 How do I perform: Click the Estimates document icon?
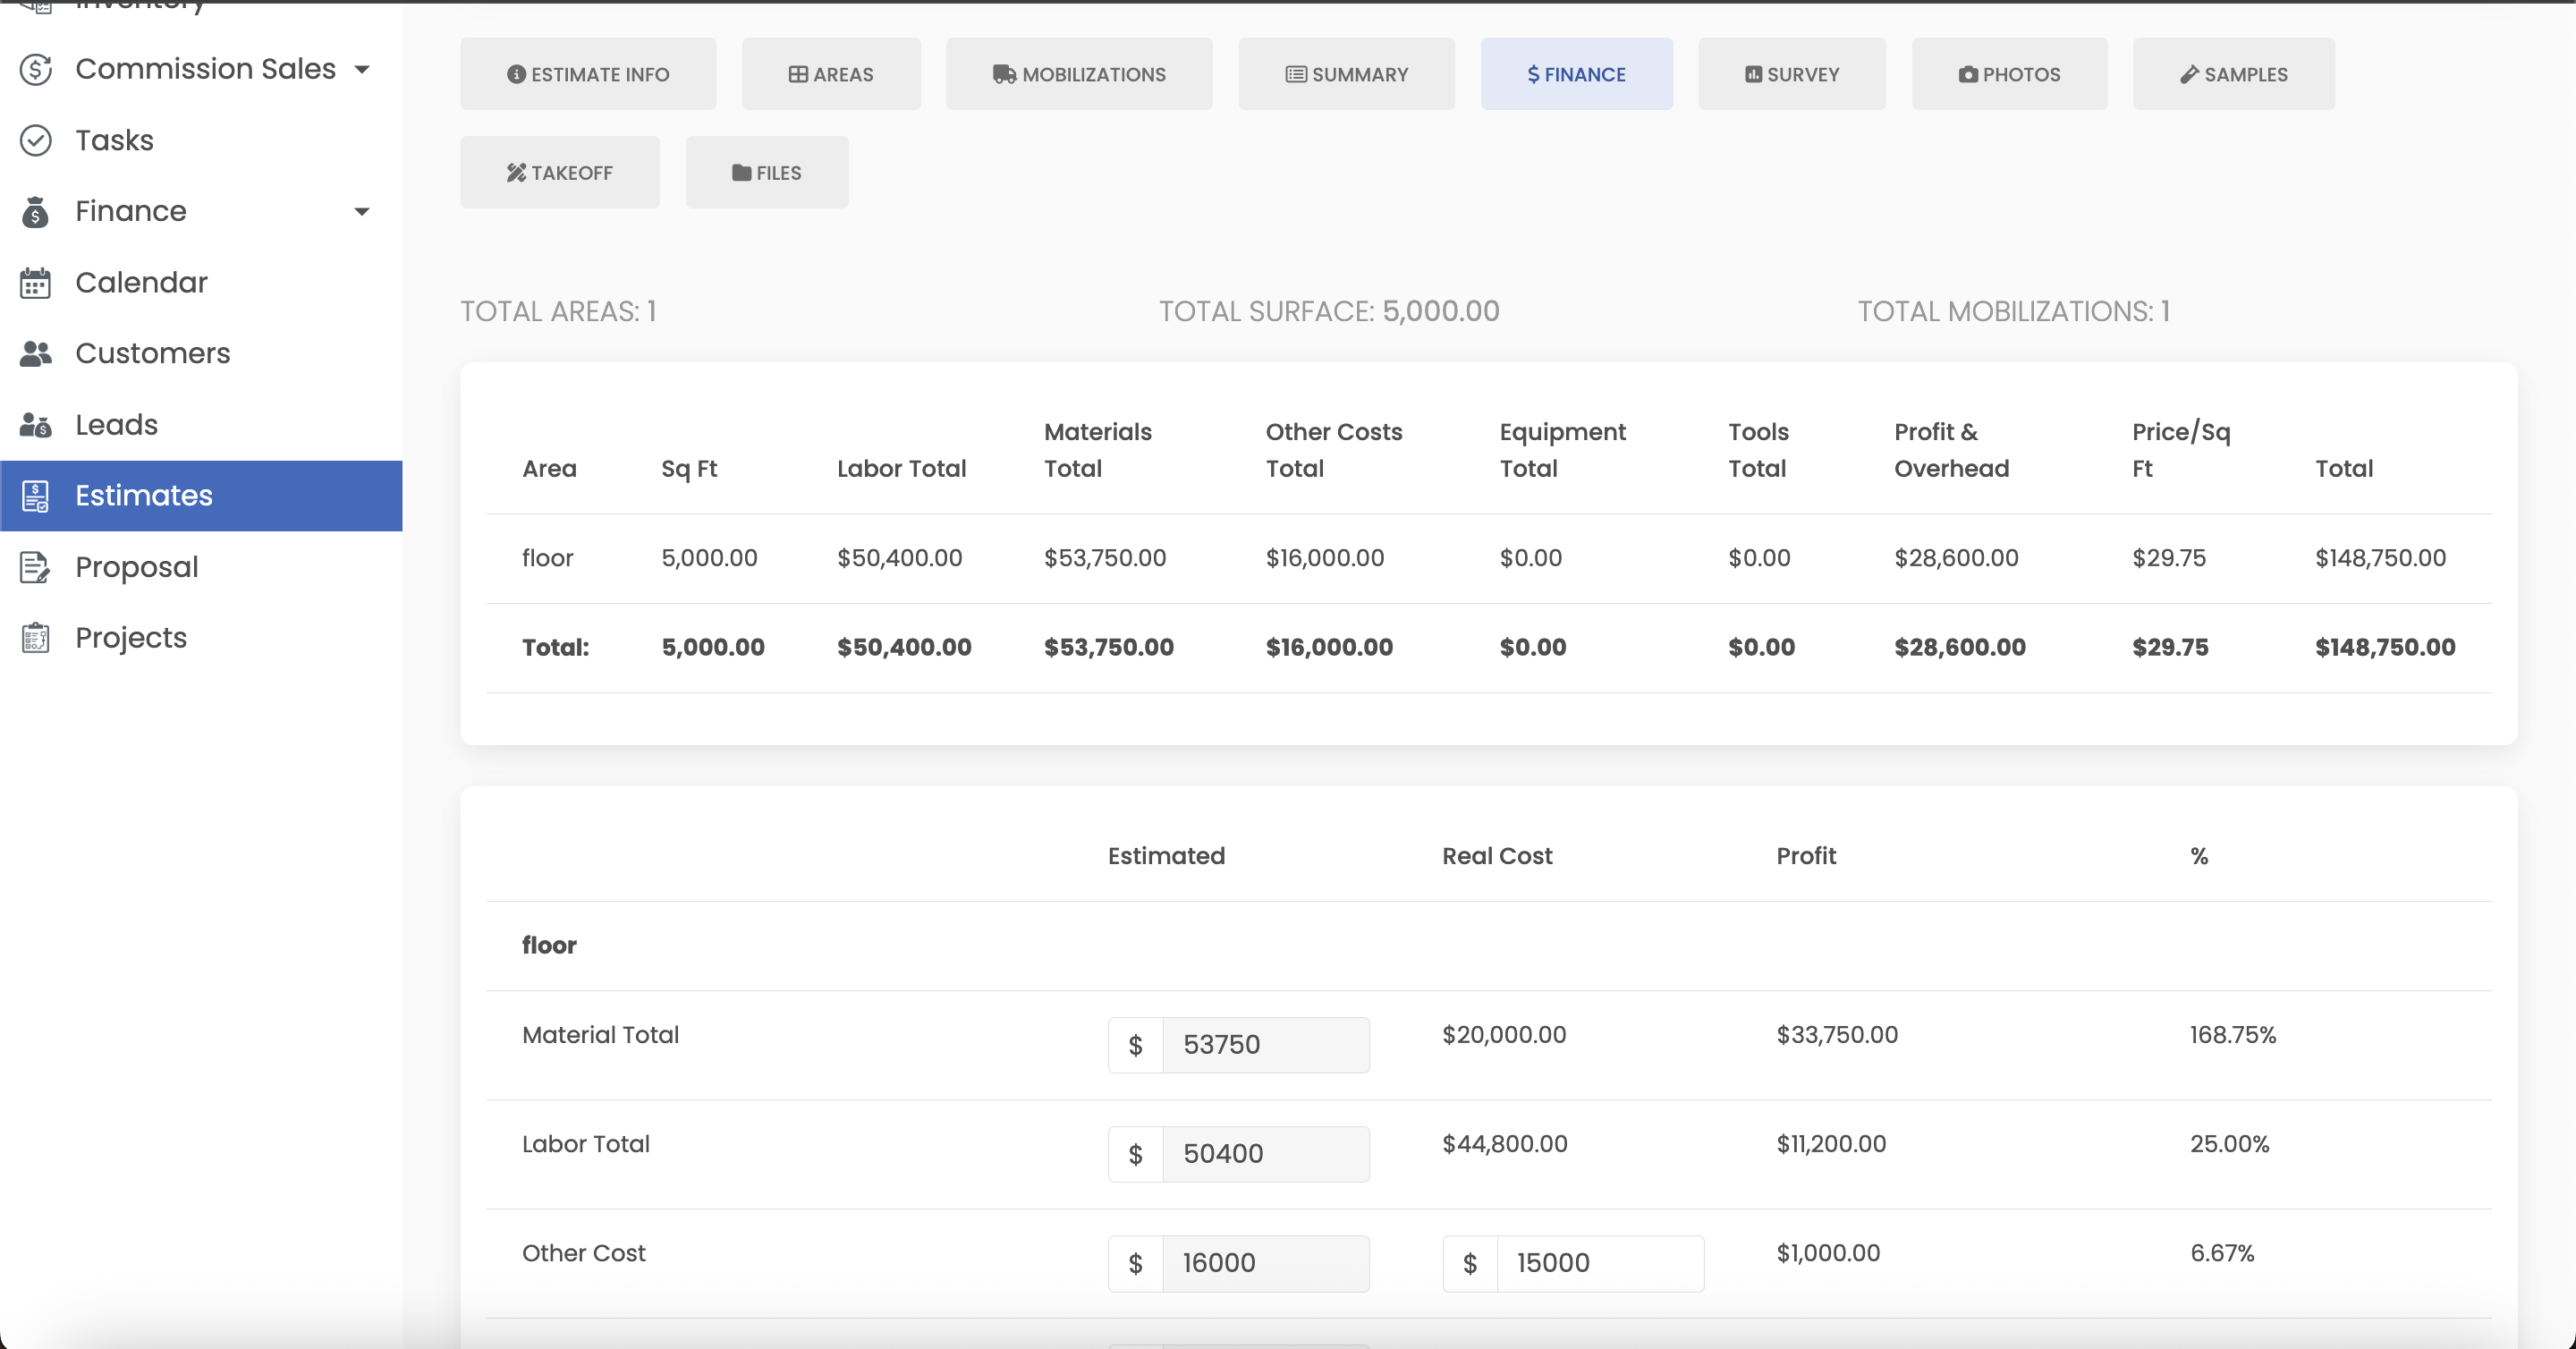[36, 495]
